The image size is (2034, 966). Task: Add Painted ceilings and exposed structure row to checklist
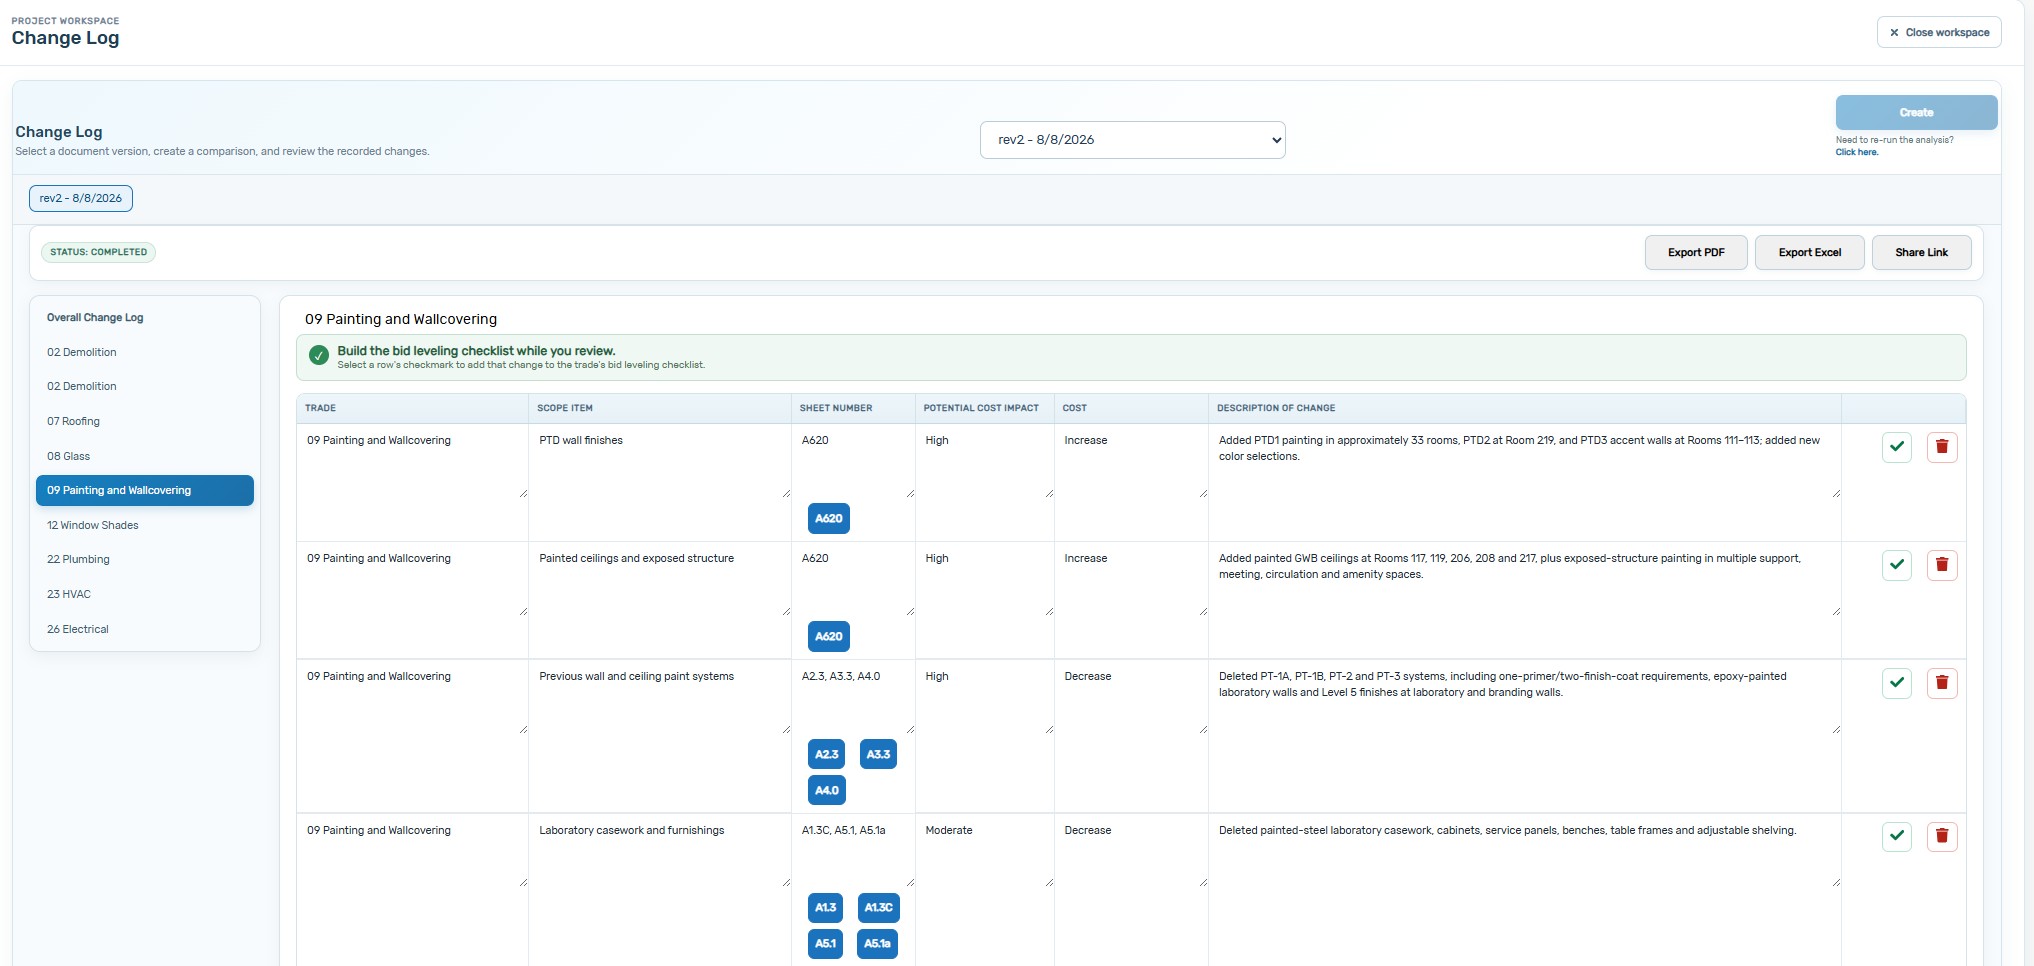(x=1896, y=565)
